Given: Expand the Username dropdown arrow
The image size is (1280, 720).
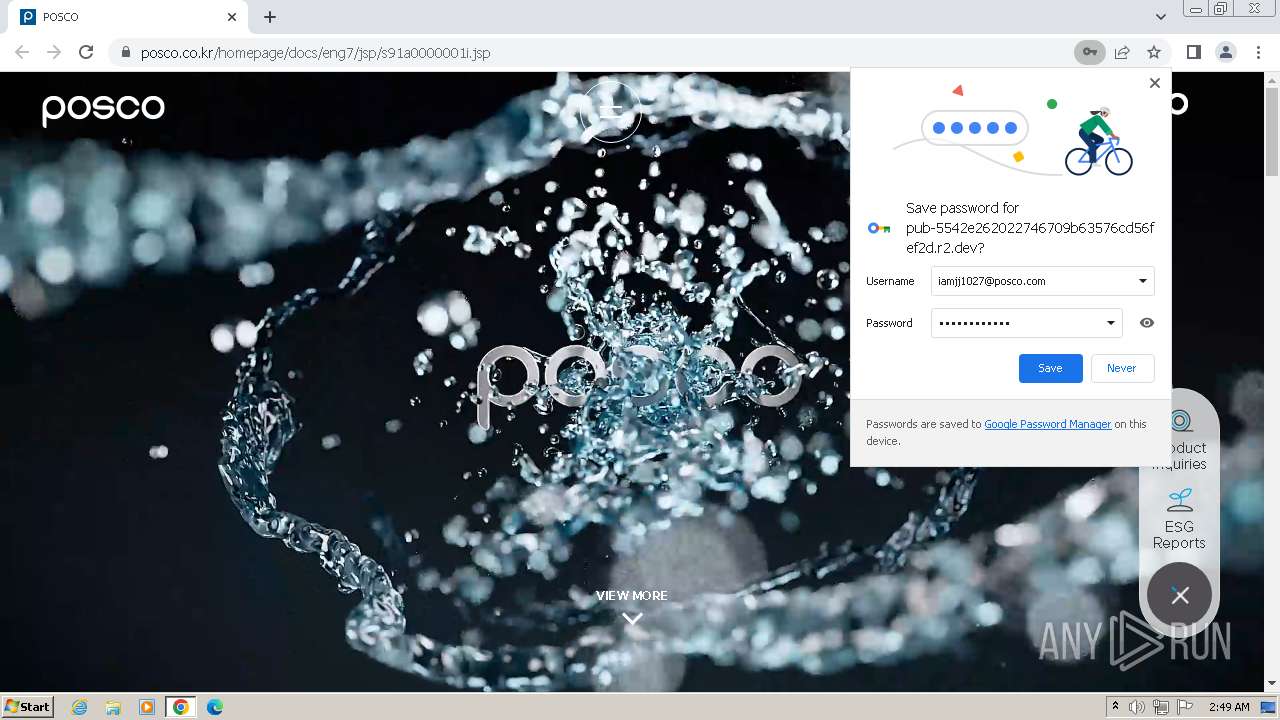Looking at the screenshot, I should pyautogui.click(x=1142, y=281).
